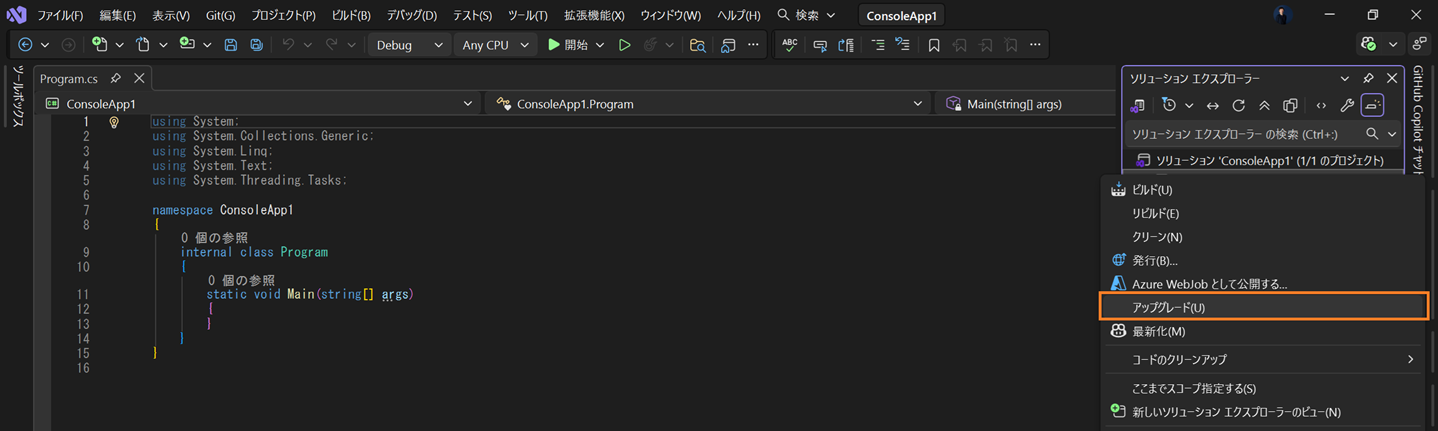The height and width of the screenshot is (431, 1438).
Task: Open the GitHub Copilot チャット side tab
Action: pos(1418,119)
